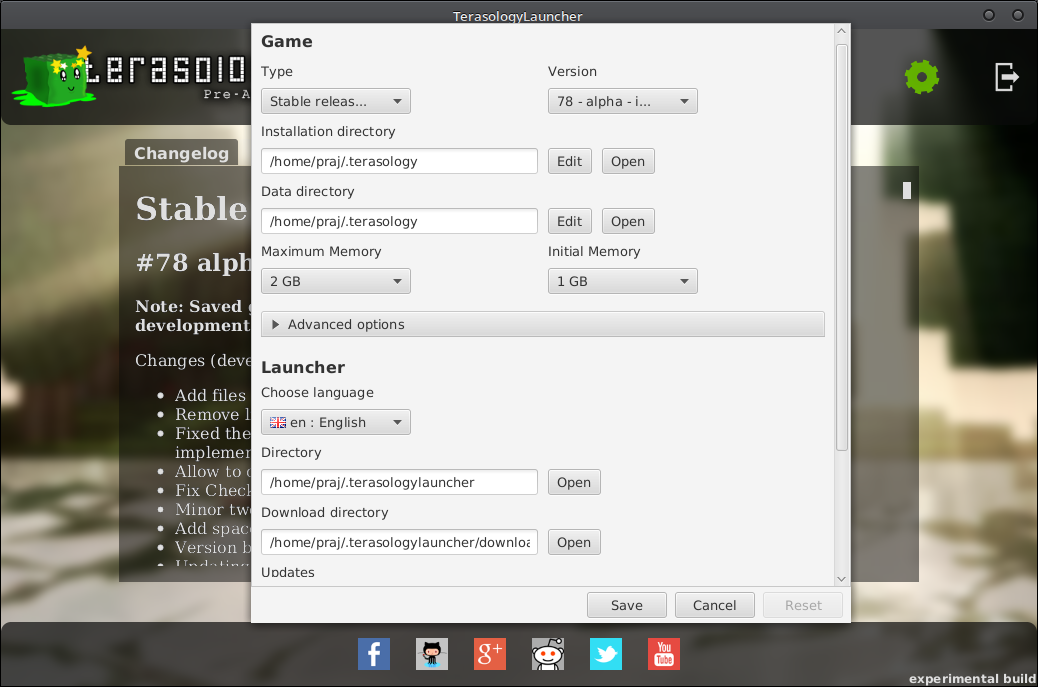Open the Reddit alien link
This screenshot has height=687, width=1038.
coord(548,654)
